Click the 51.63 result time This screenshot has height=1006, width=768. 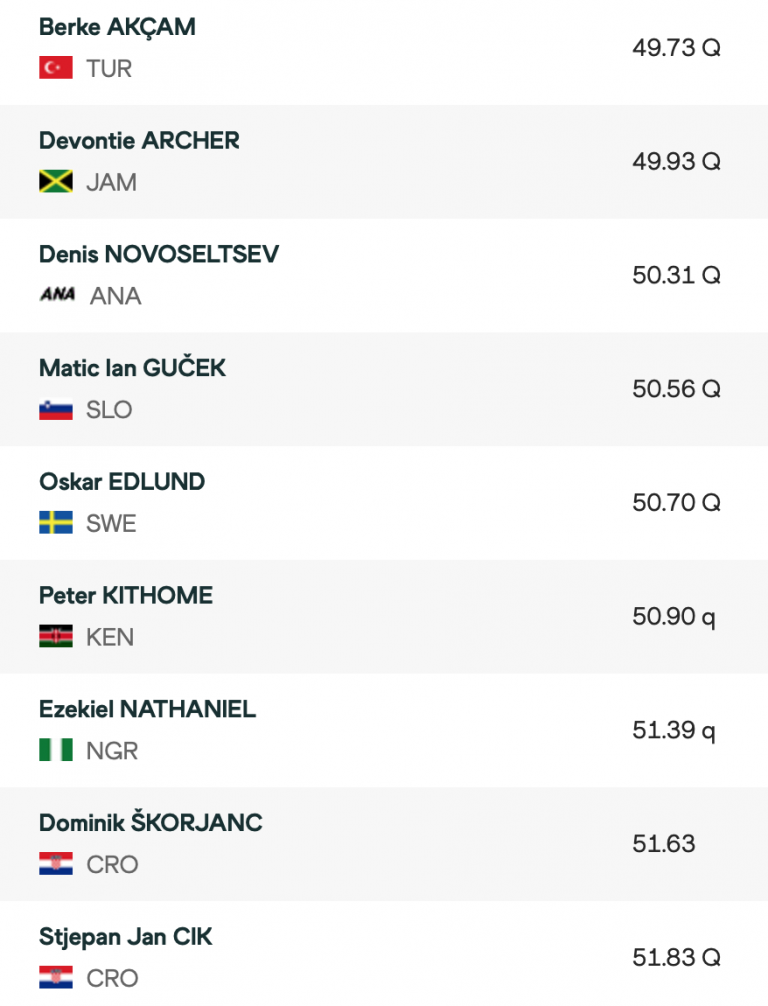[x=663, y=844]
